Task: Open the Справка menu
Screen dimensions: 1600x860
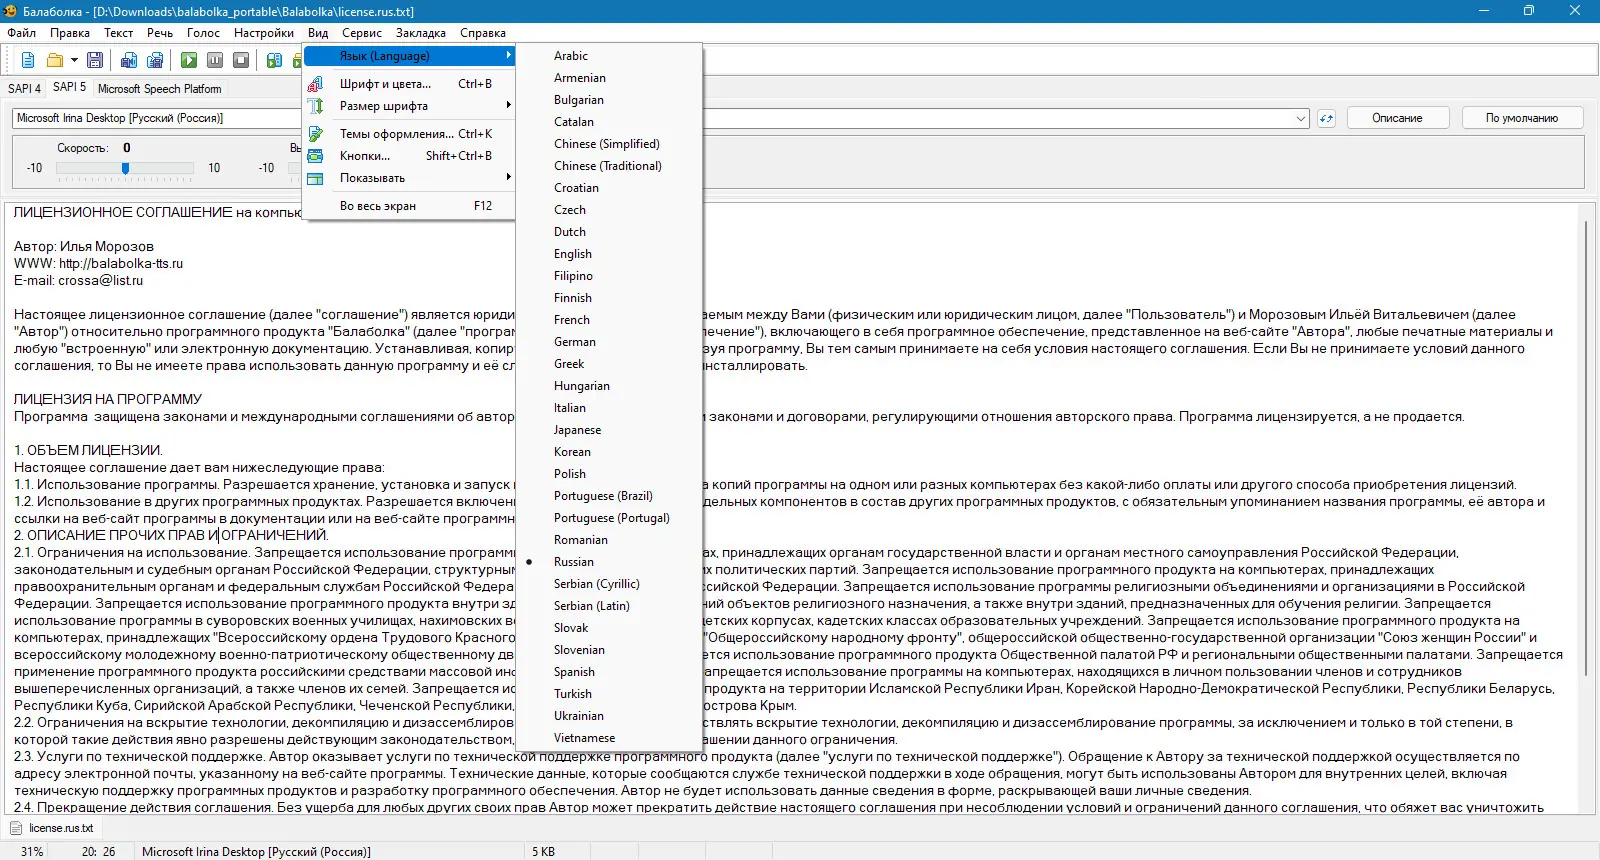Action: 483,33
